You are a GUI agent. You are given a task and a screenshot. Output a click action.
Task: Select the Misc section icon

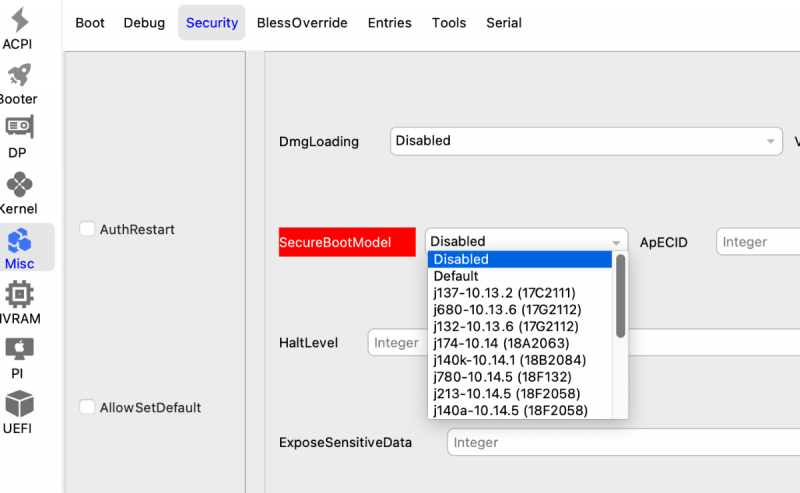pyautogui.click(x=19, y=241)
